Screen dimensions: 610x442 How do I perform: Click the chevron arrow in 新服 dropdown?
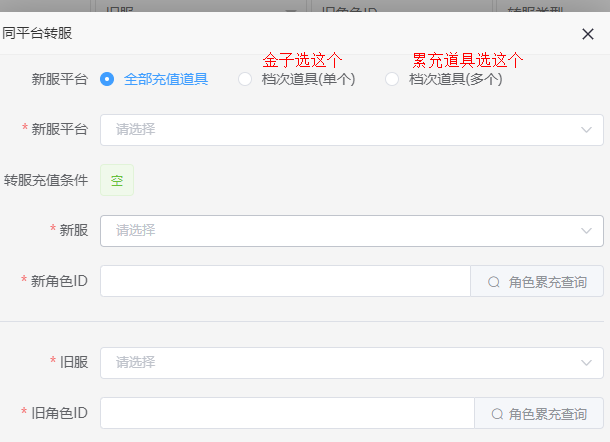tap(586, 230)
